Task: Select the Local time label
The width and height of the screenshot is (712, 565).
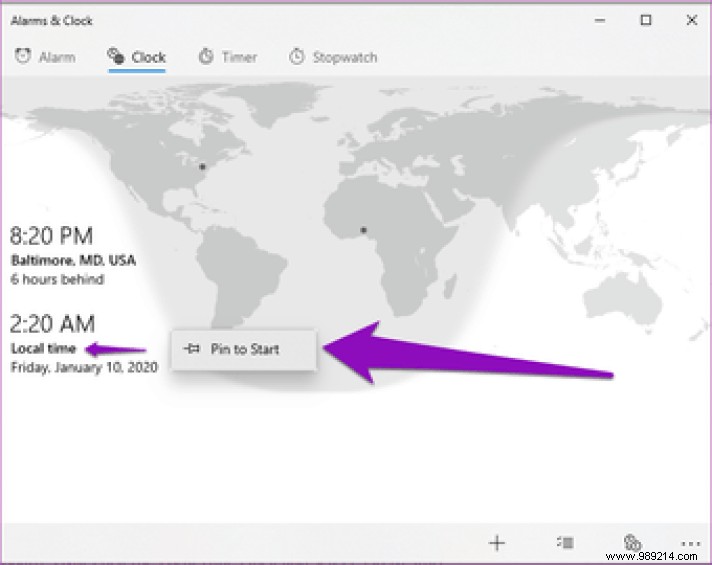Action: click(x=43, y=348)
